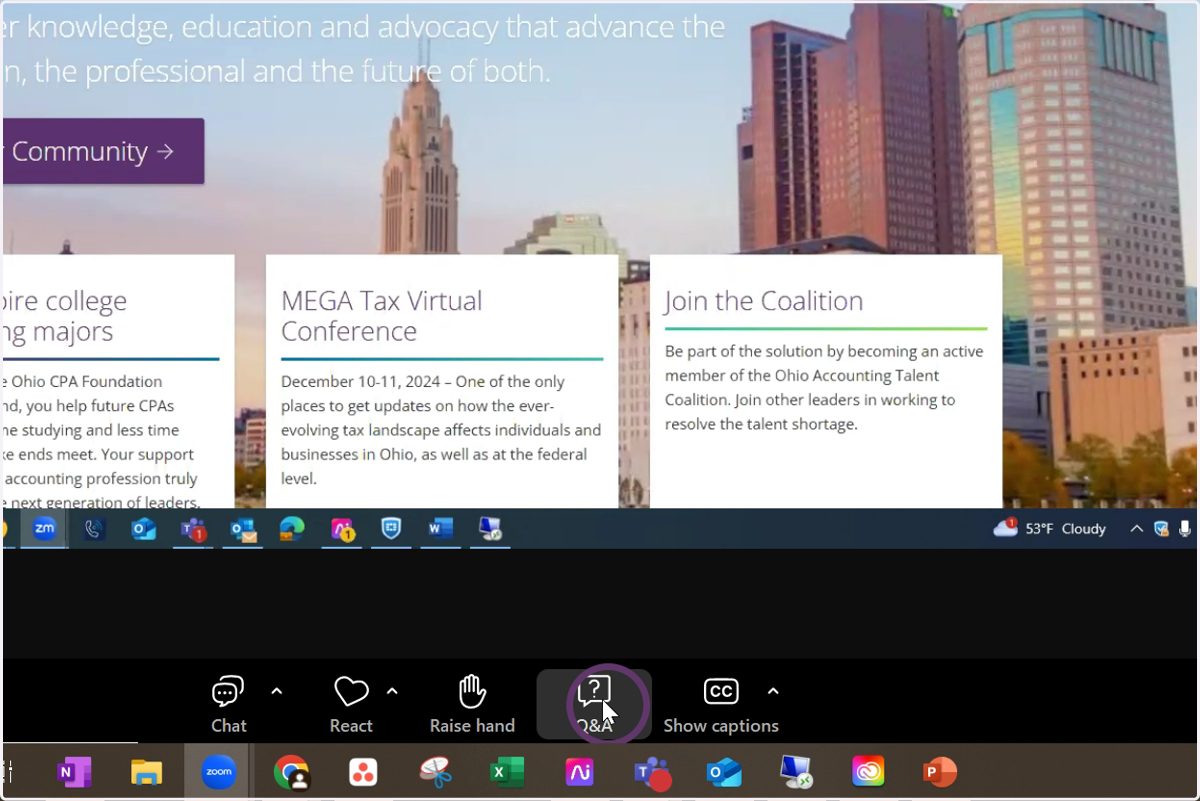Open Word in the shared screen taskbar
This screenshot has height=801, width=1200.
pos(441,528)
